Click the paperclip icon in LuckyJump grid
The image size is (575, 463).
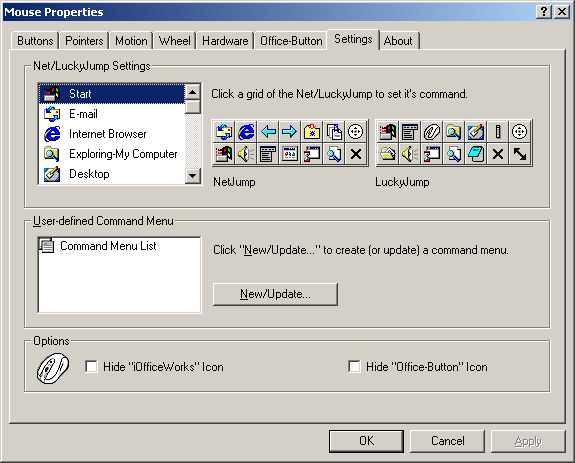coord(432,132)
